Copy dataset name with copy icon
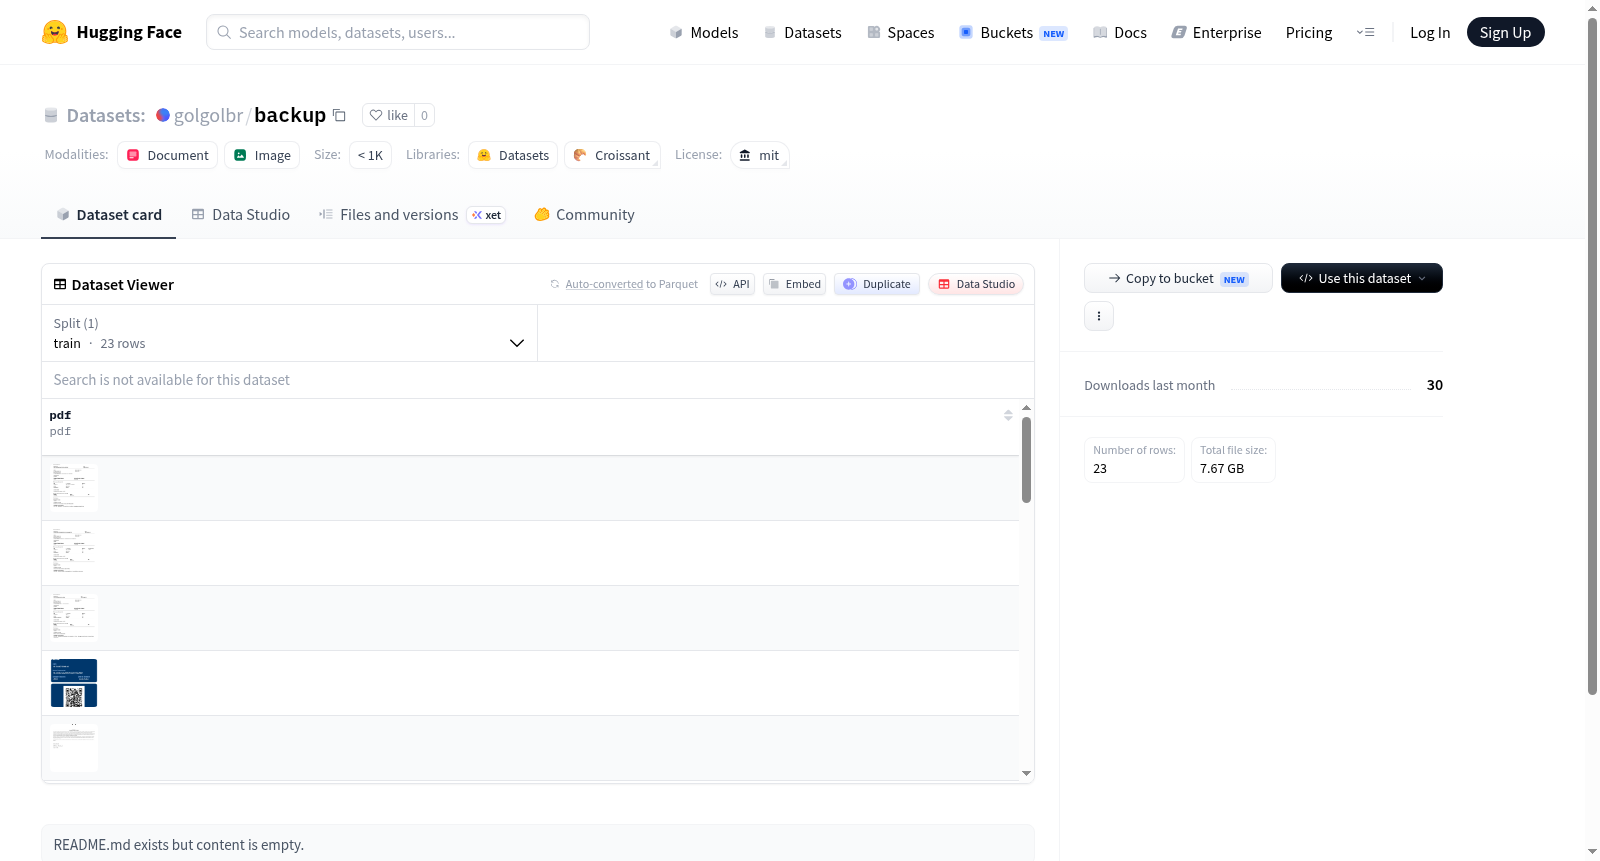This screenshot has width=1600, height=861. point(339,115)
